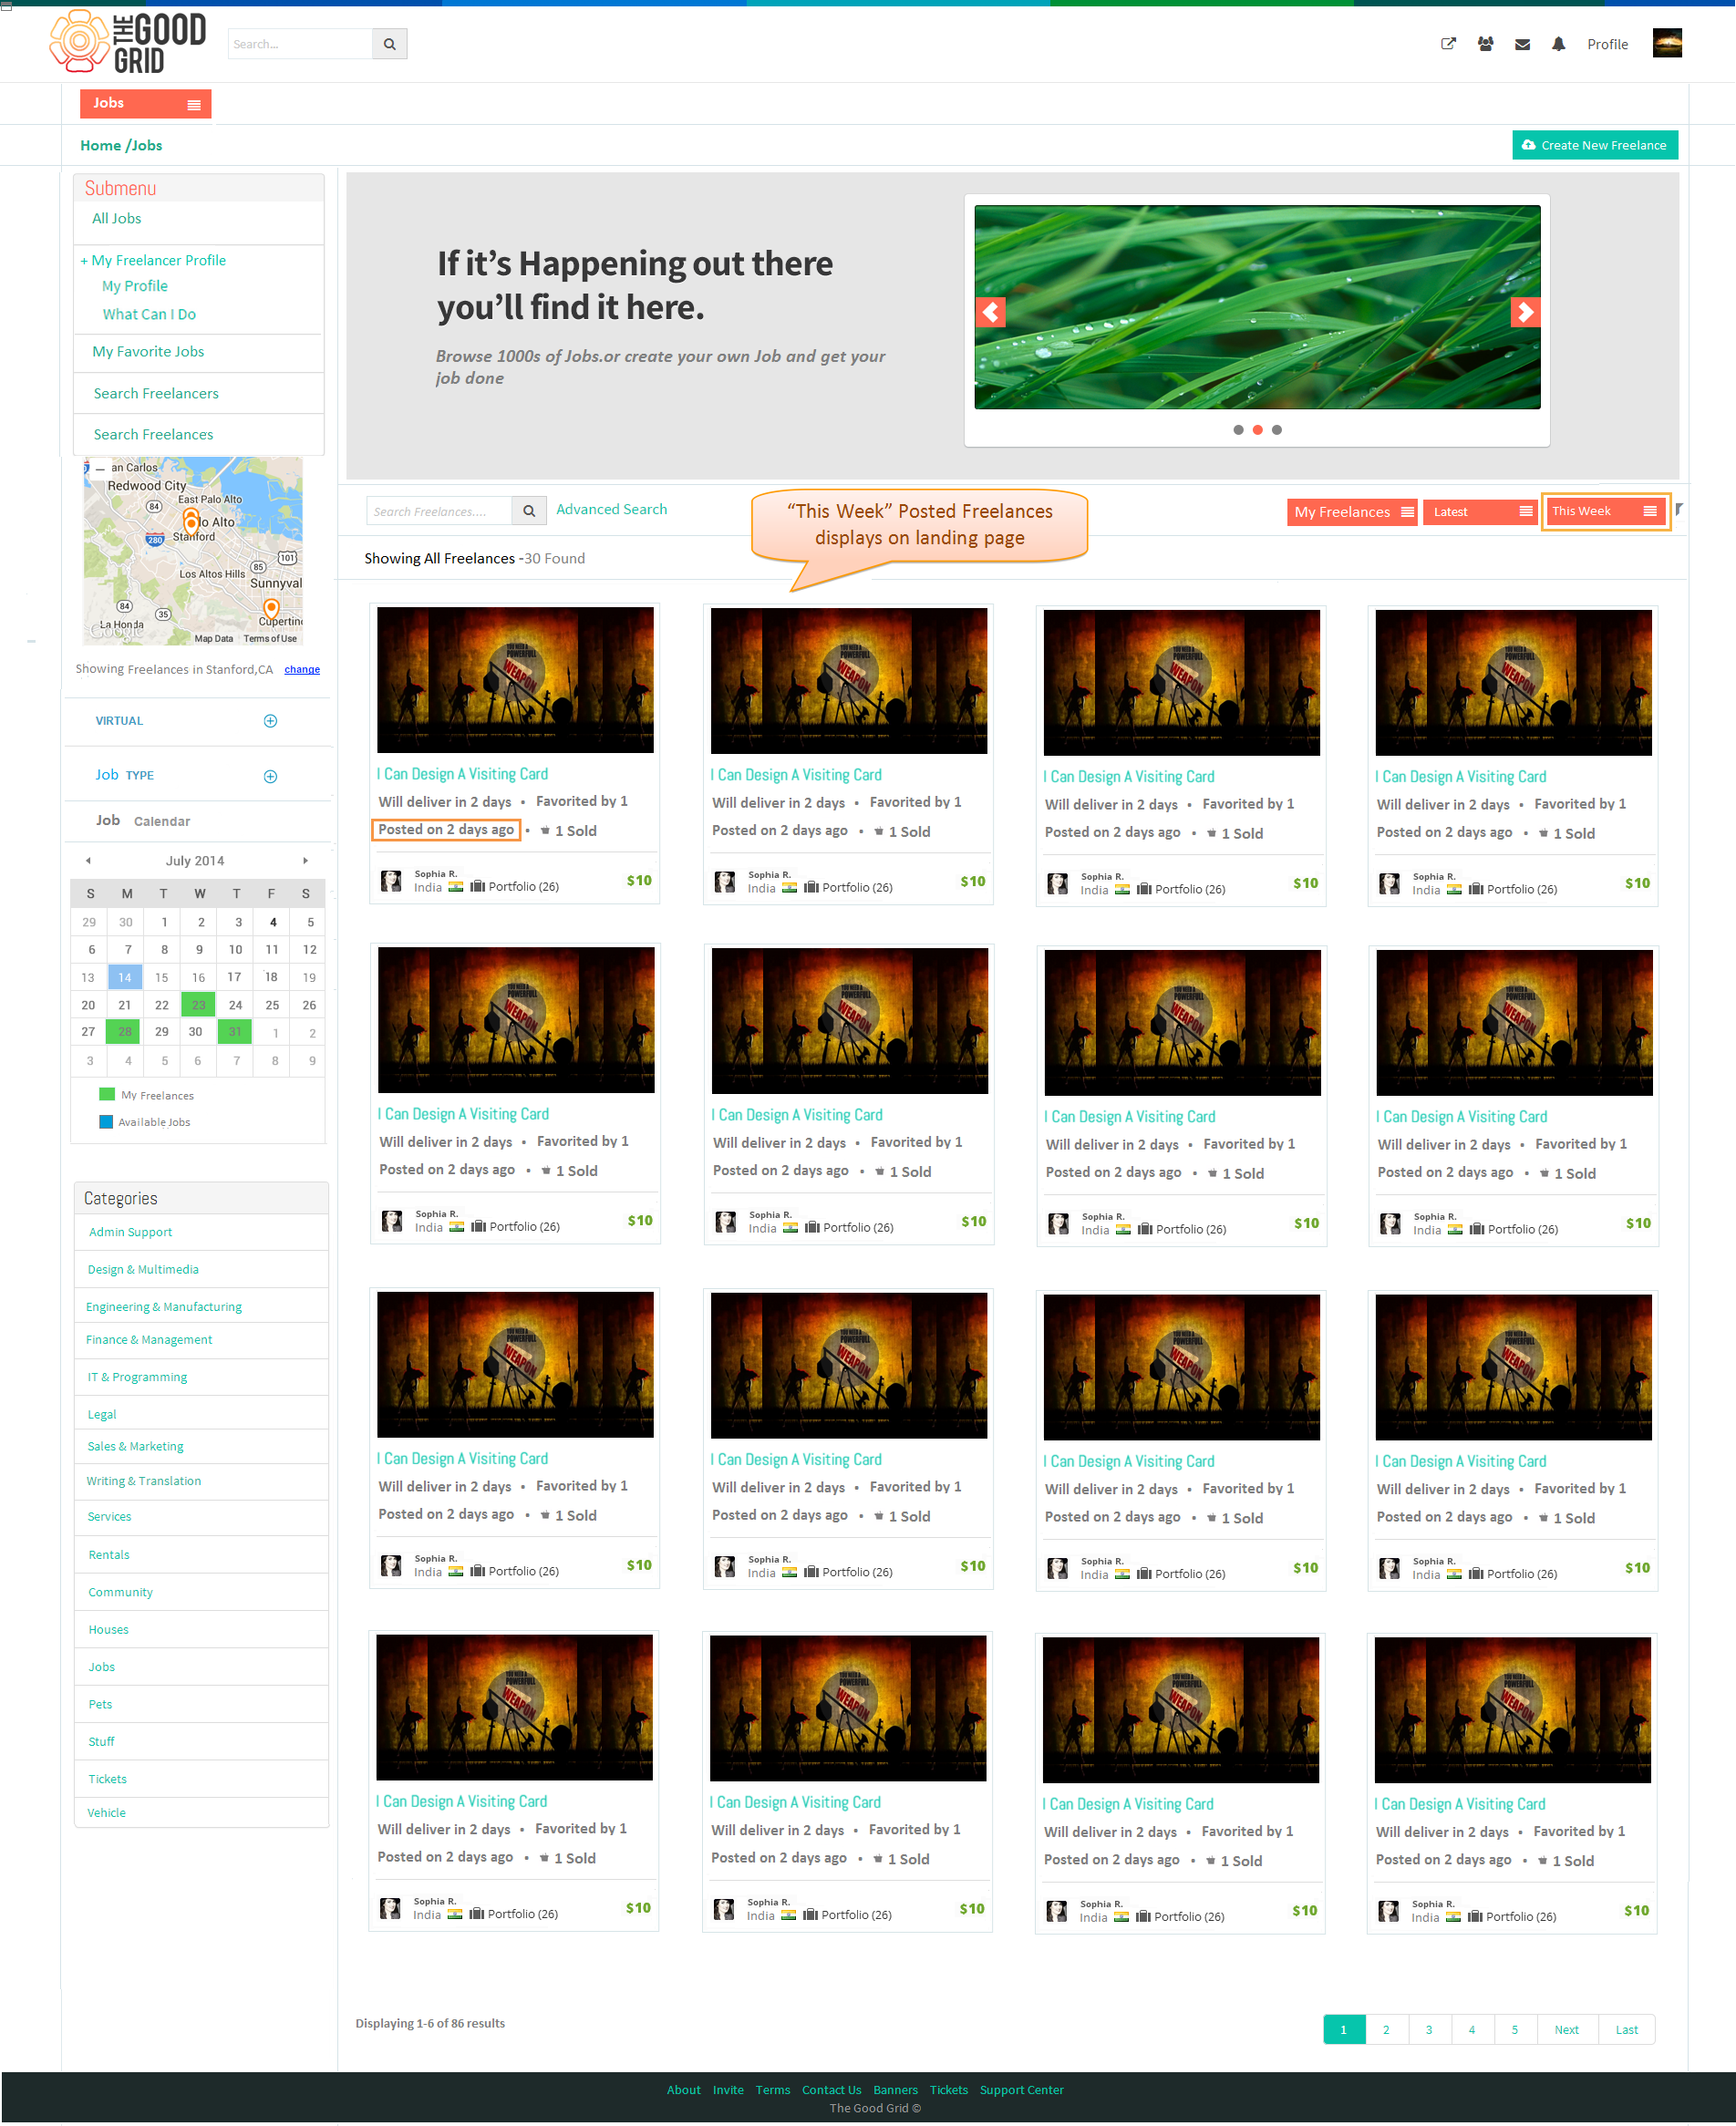Open the Latest sort dropdown

[x=1480, y=512]
